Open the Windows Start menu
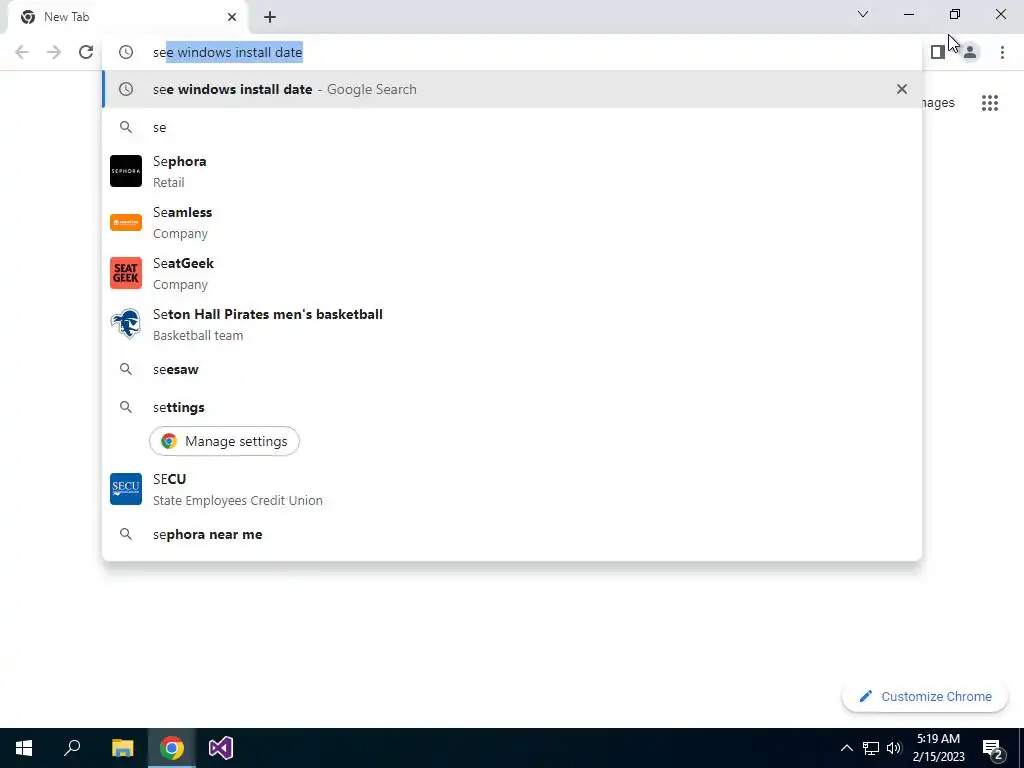The image size is (1024, 768). pos(24,748)
